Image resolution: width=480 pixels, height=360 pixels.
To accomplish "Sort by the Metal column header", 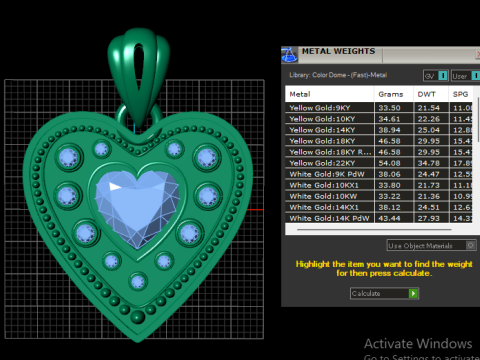I will pos(329,94).
